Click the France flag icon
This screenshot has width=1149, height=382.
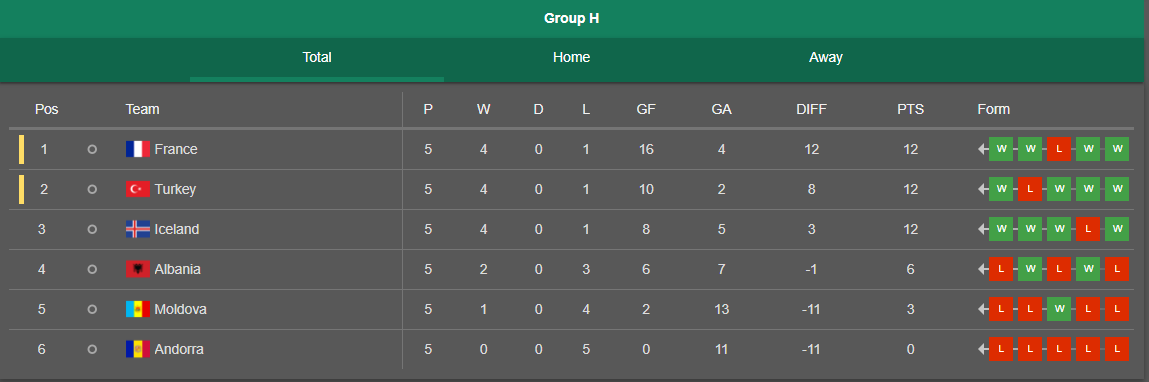(138, 150)
